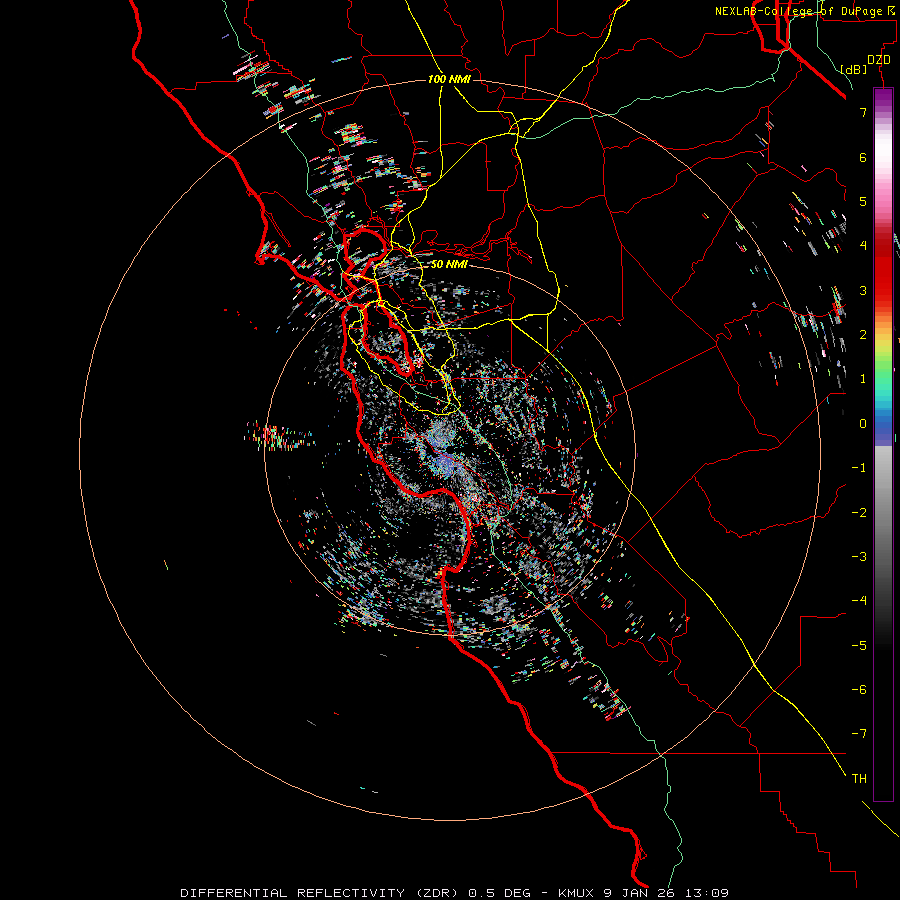The image size is (900, 900).
Task: Click the [dB] units label
Action: pyautogui.click(x=853, y=69)
